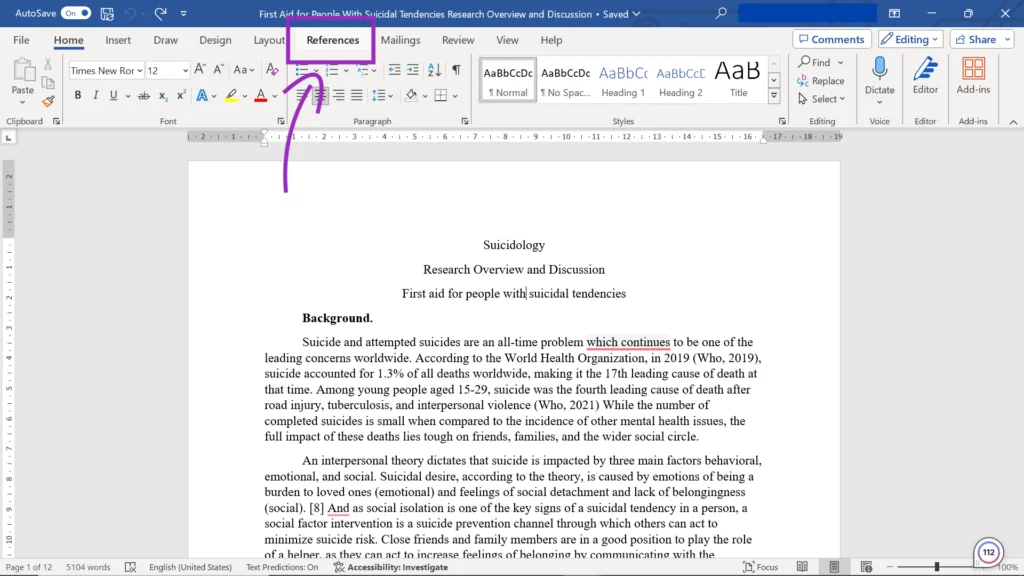The image size is (1024, 576).
Task: Apply Bold formatting
Action: coord(77,96)
